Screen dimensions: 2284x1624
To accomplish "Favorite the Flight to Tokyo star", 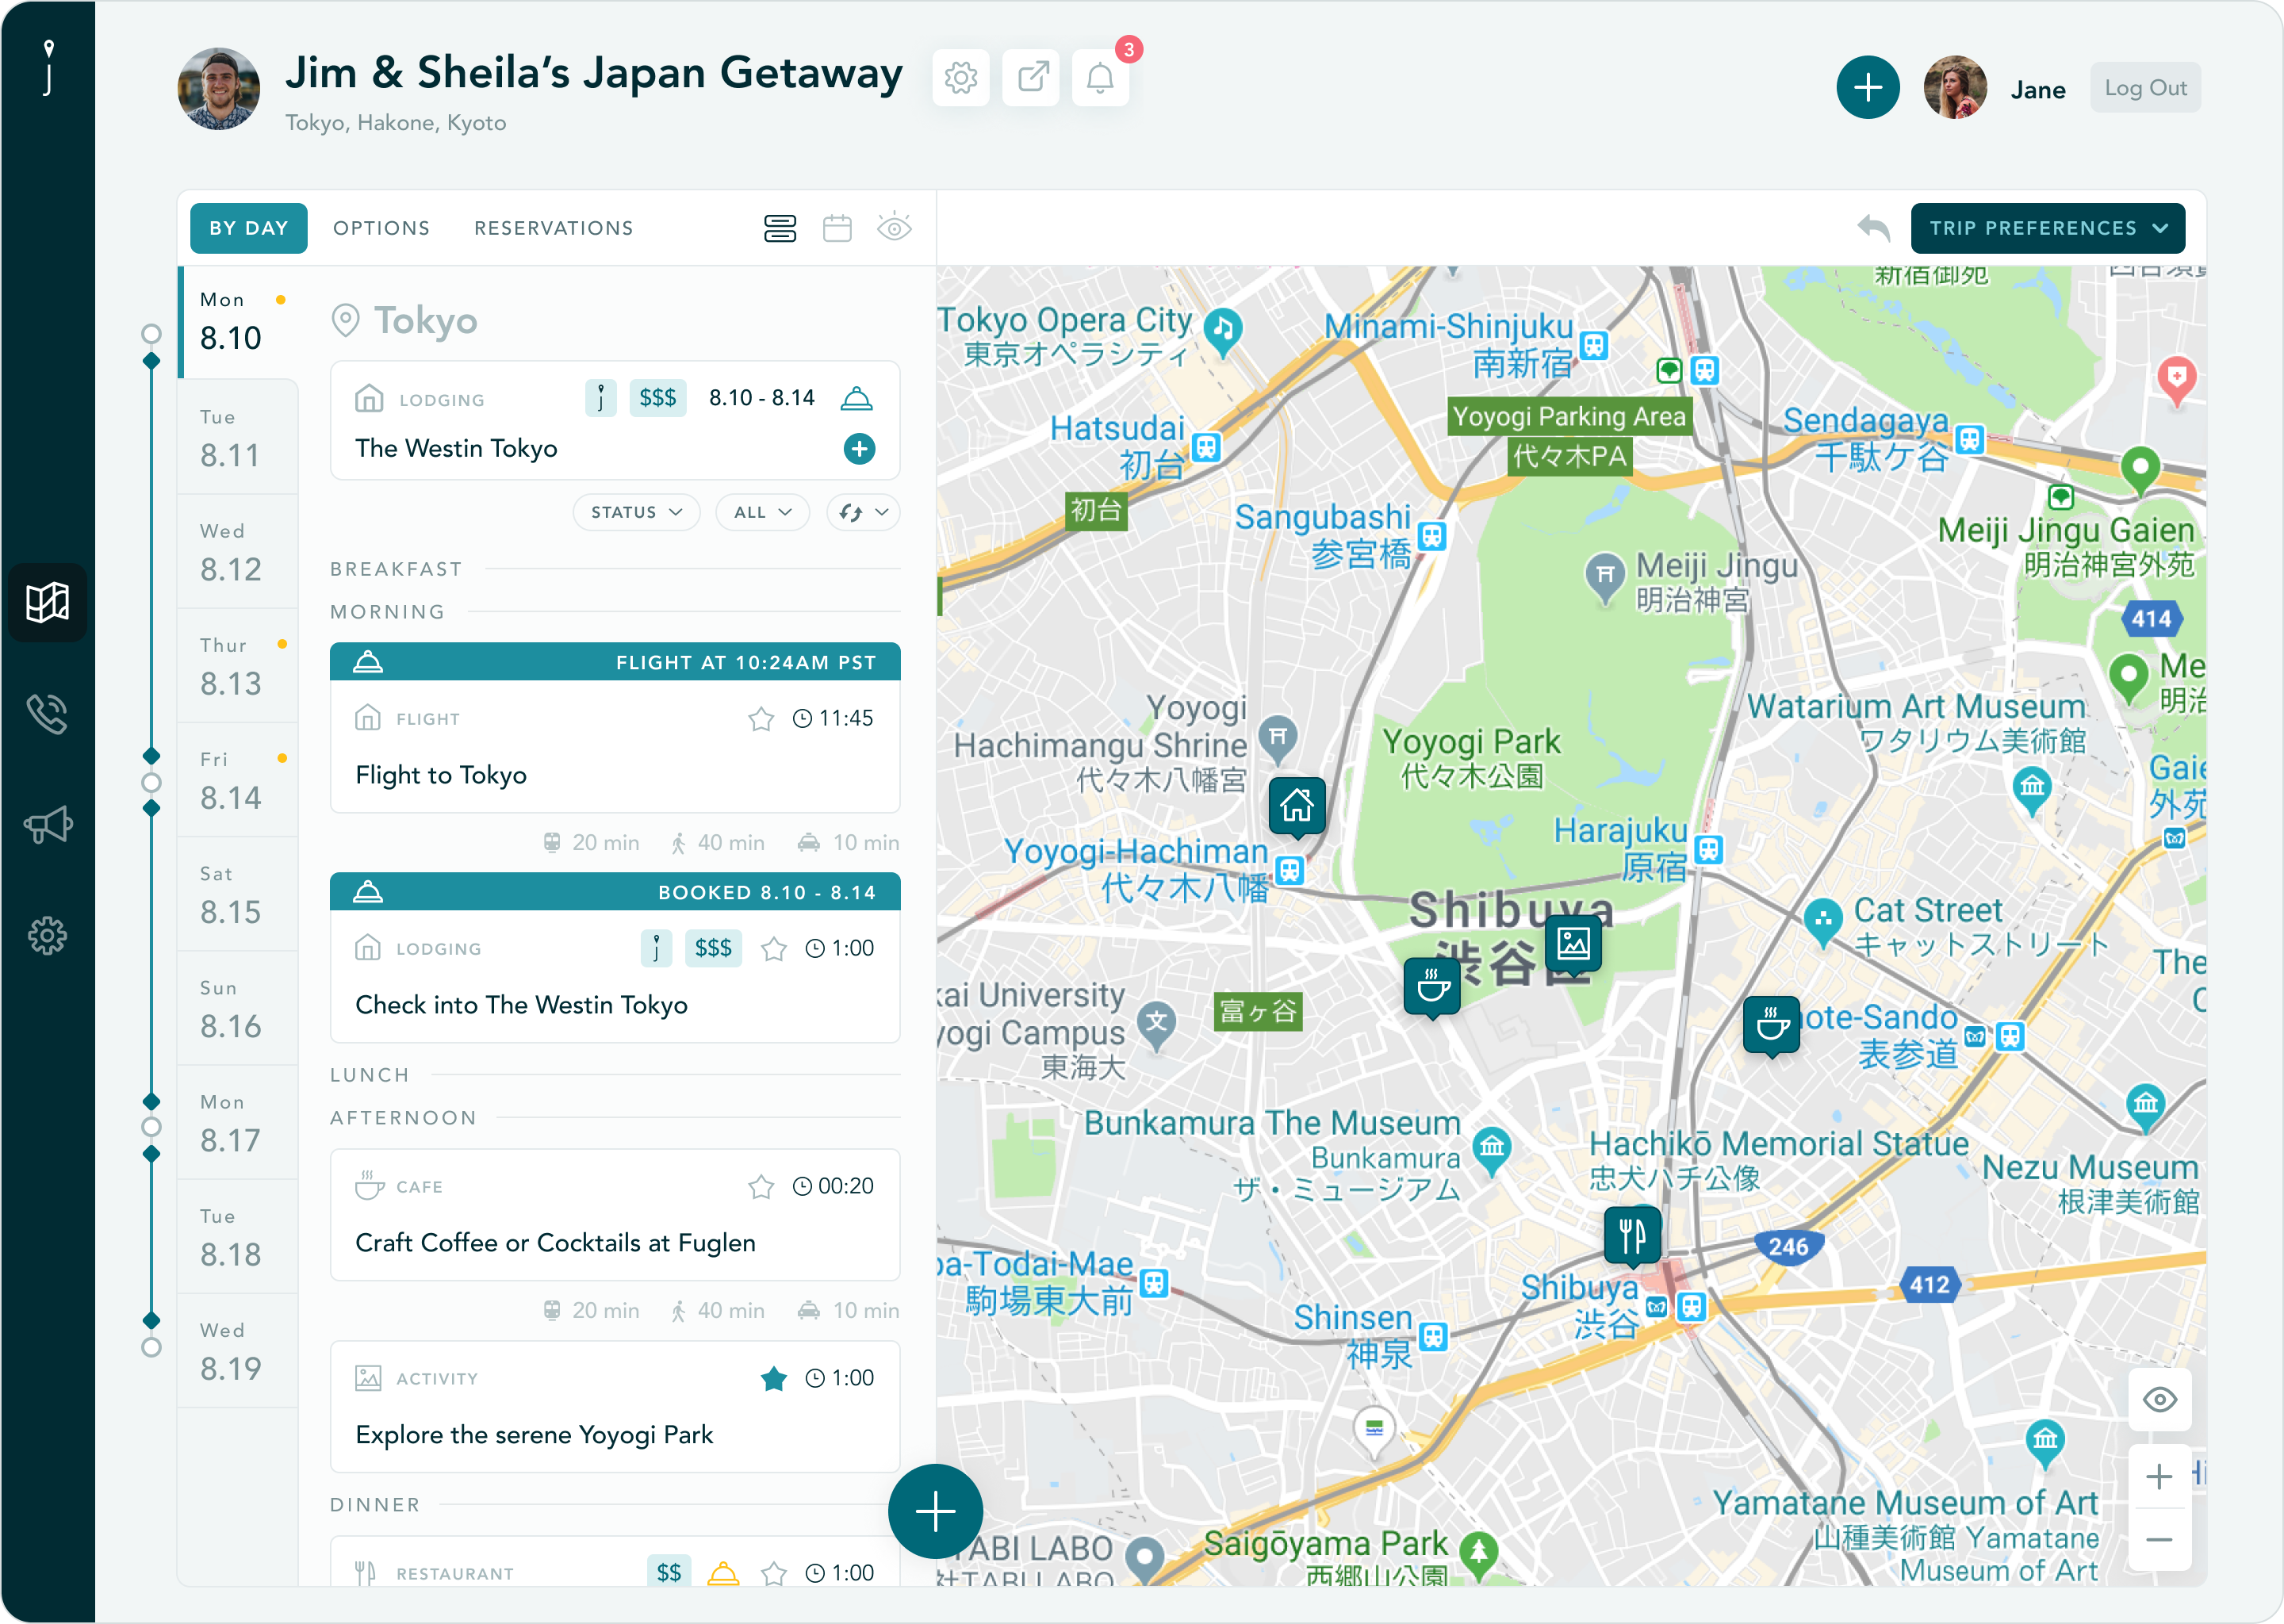I will pyautogui.click(x=761, y=719).
